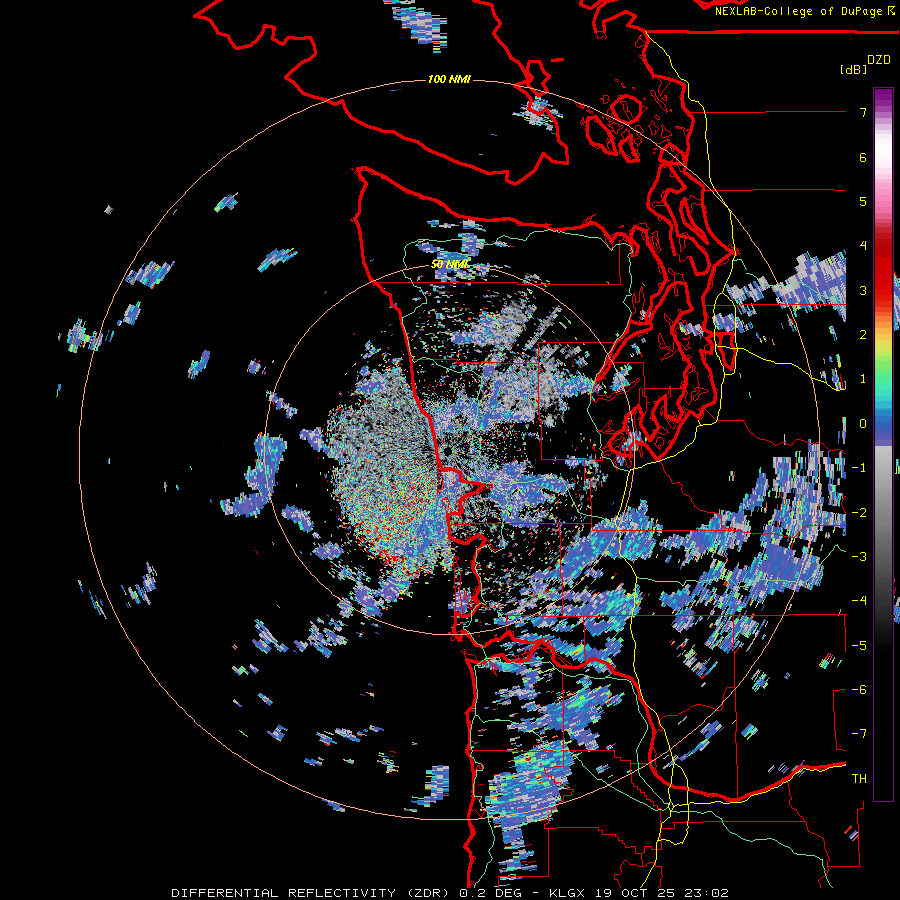
Task: Click the 4 value on color scale
Action: pos(863,246)
